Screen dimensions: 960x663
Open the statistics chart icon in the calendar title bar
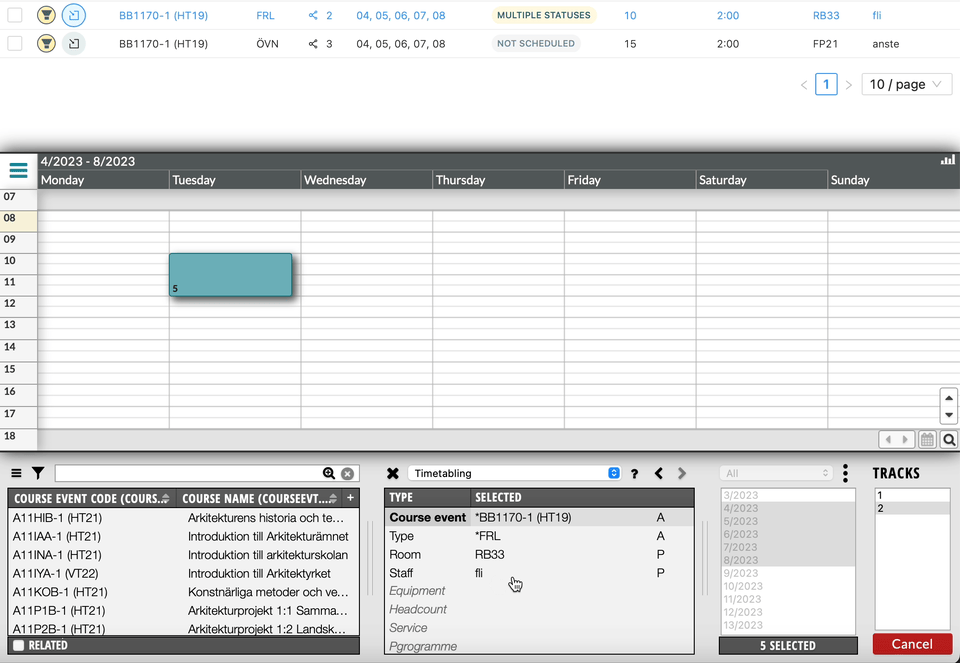point(947,159)
